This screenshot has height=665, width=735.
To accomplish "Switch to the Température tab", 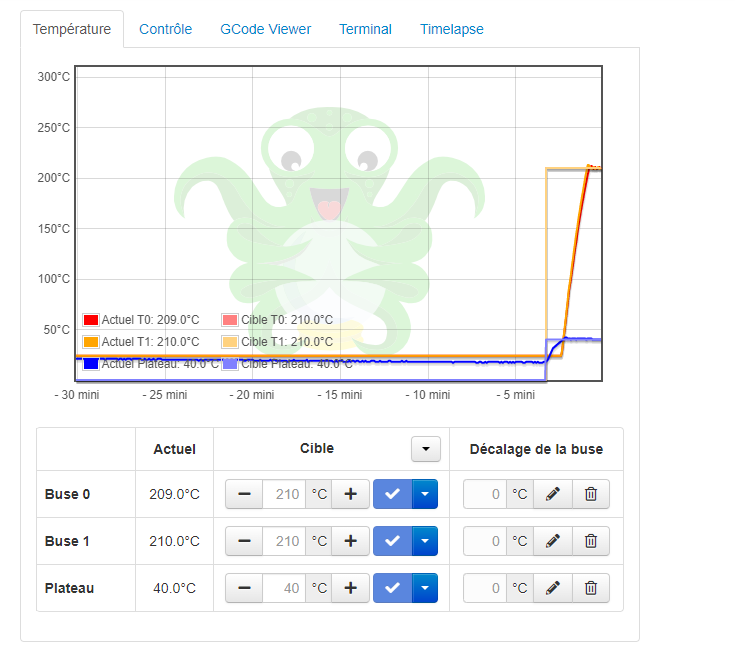I will pos(72,29).
